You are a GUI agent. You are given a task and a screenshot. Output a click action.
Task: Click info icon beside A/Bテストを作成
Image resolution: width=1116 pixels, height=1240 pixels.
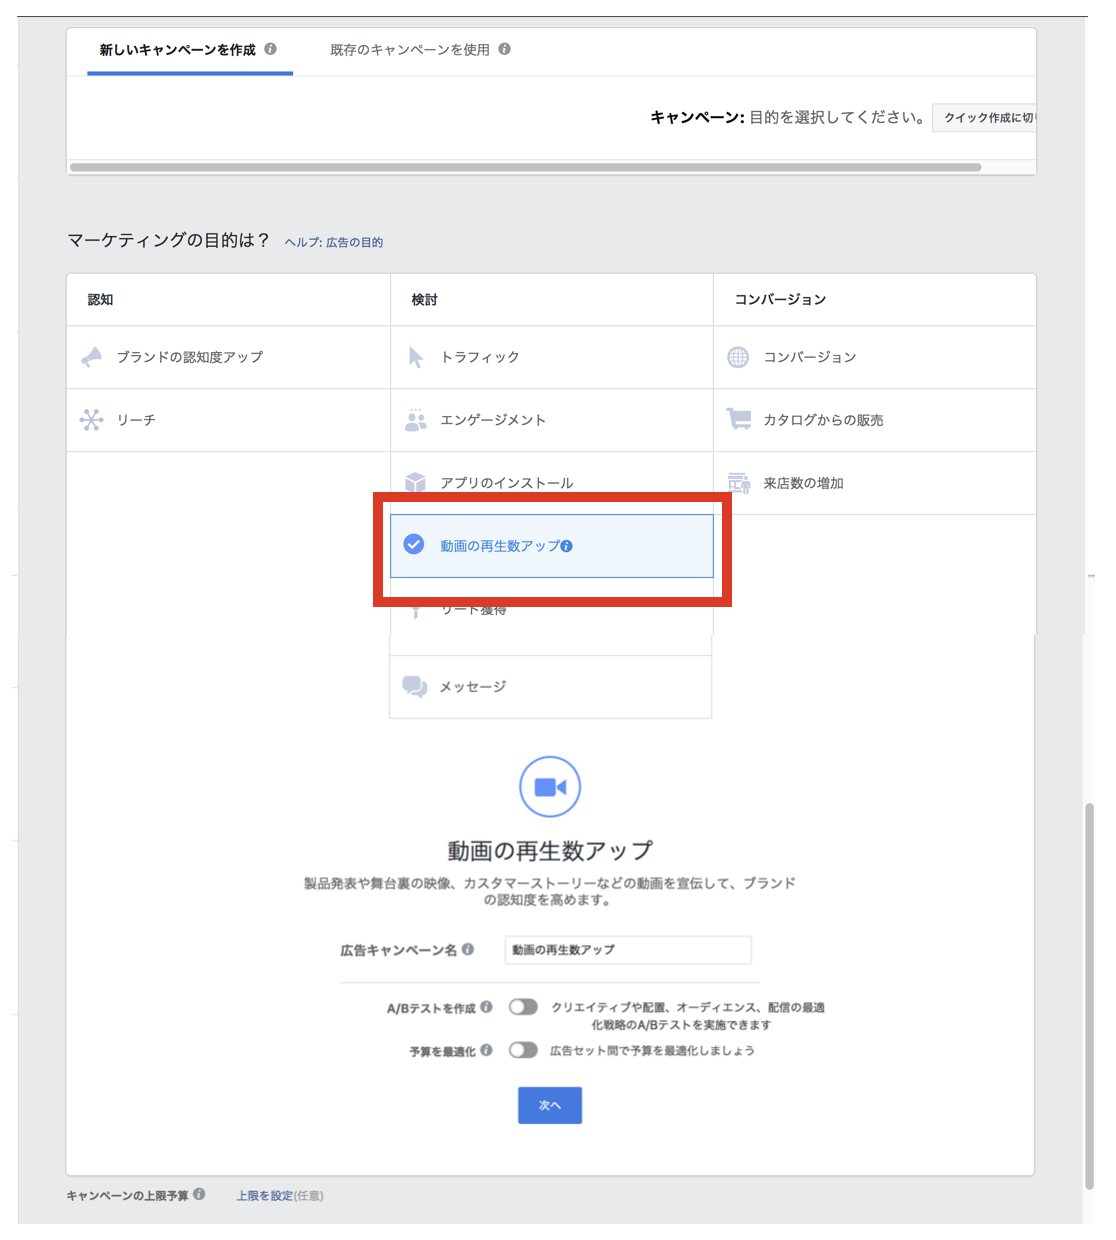[486, 1007]
